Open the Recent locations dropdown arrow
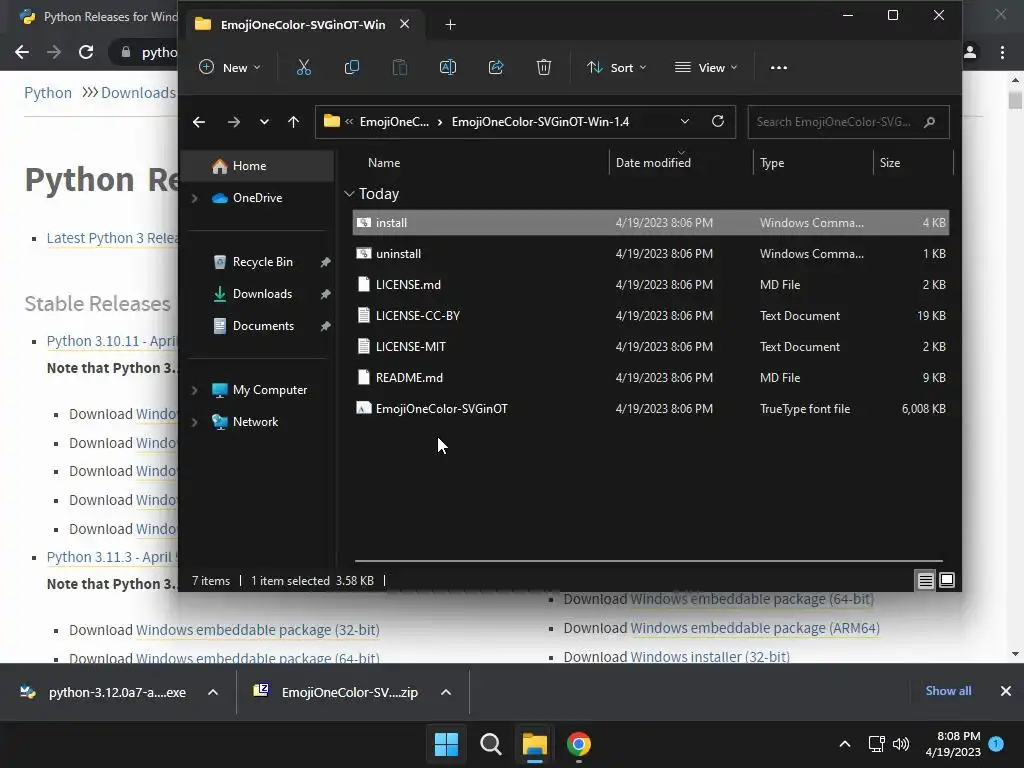The height and width of the screenshot is (768, 1024). tap(264, 121)
